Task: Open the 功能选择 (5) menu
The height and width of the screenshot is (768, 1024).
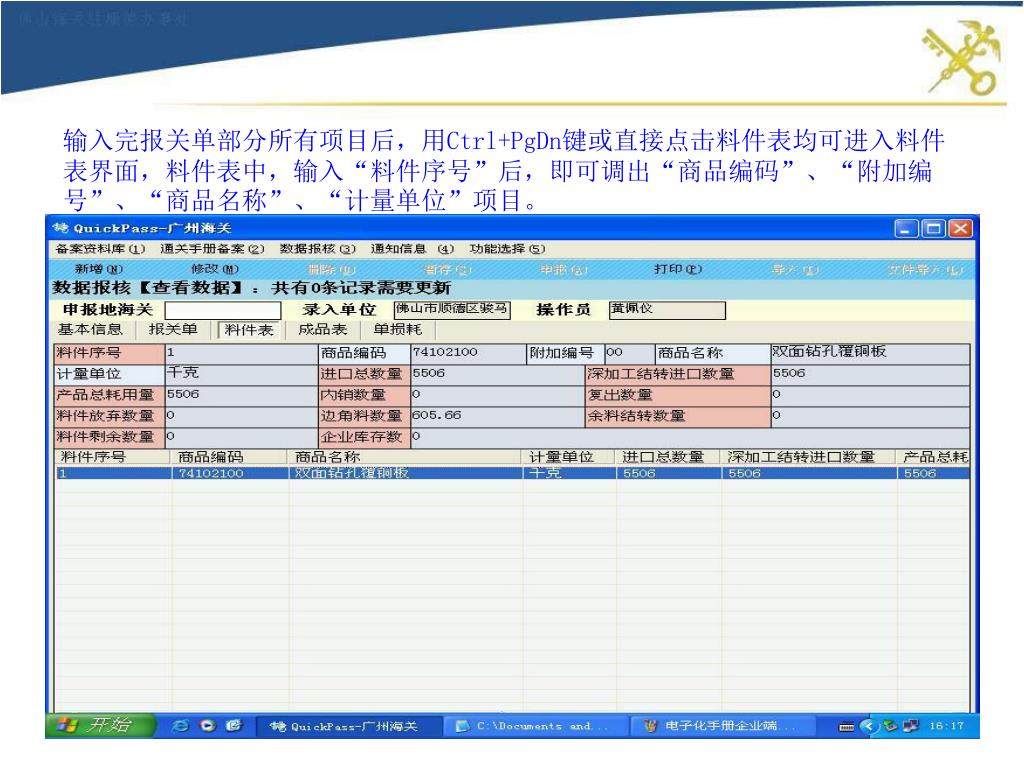Action: (507, 249)
